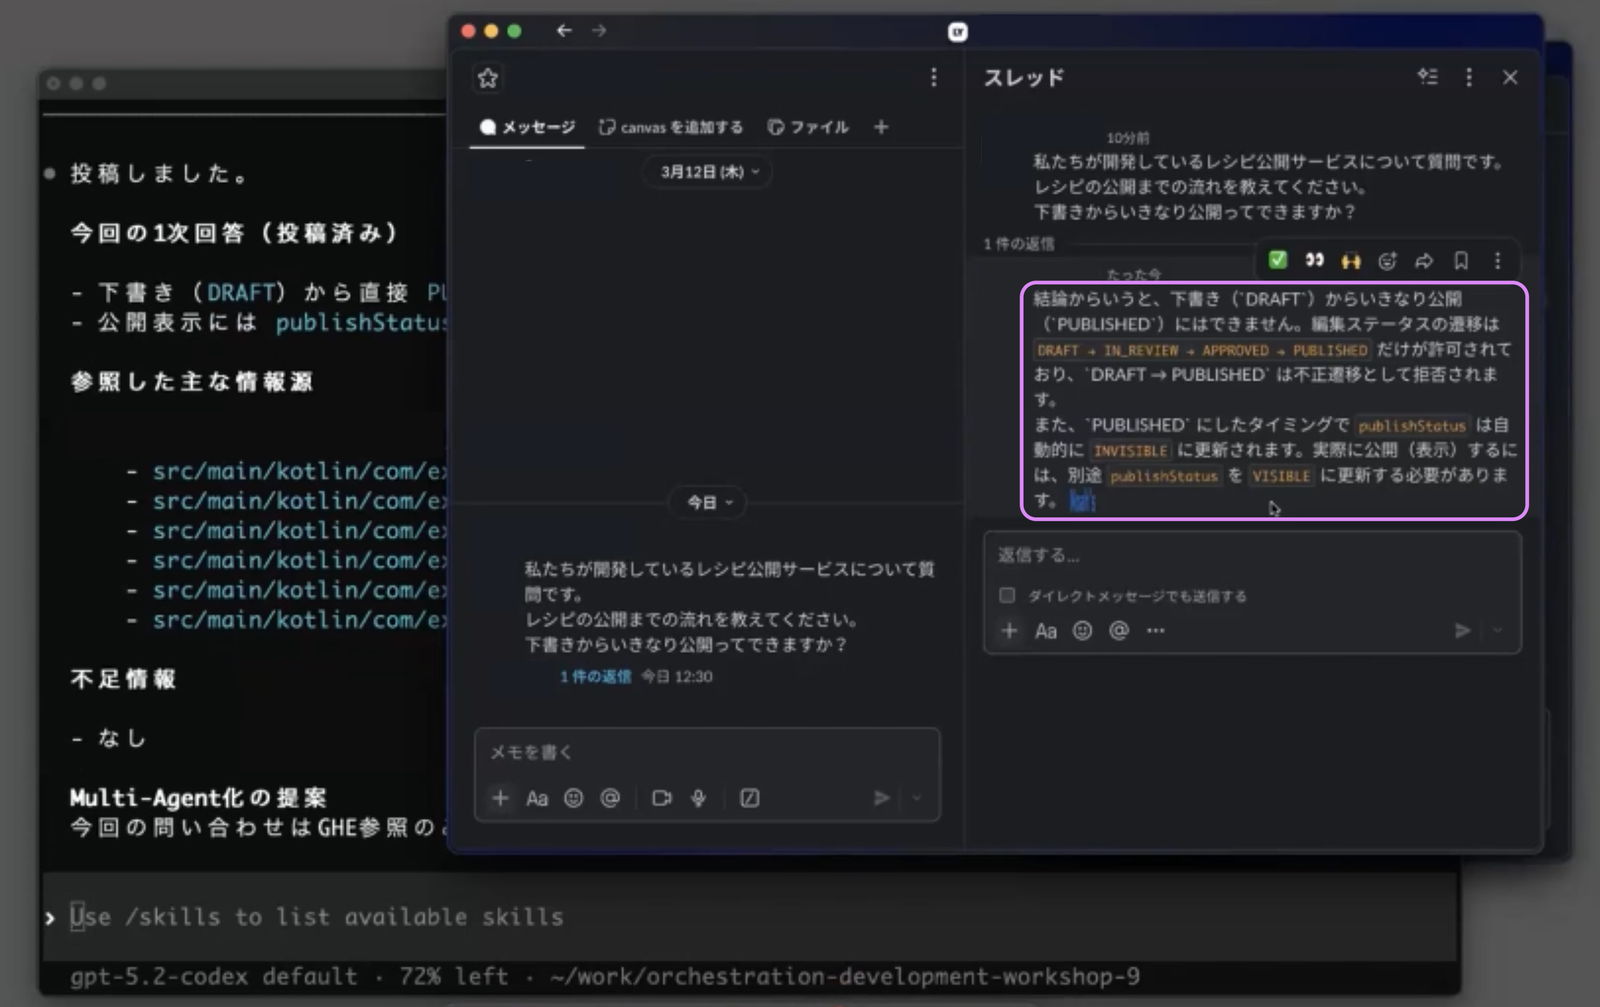This screenshot has width=1600, height=1007.
Task: Mention someone using the @ icon in thread composer
Action: click(x=1119, y=631)
